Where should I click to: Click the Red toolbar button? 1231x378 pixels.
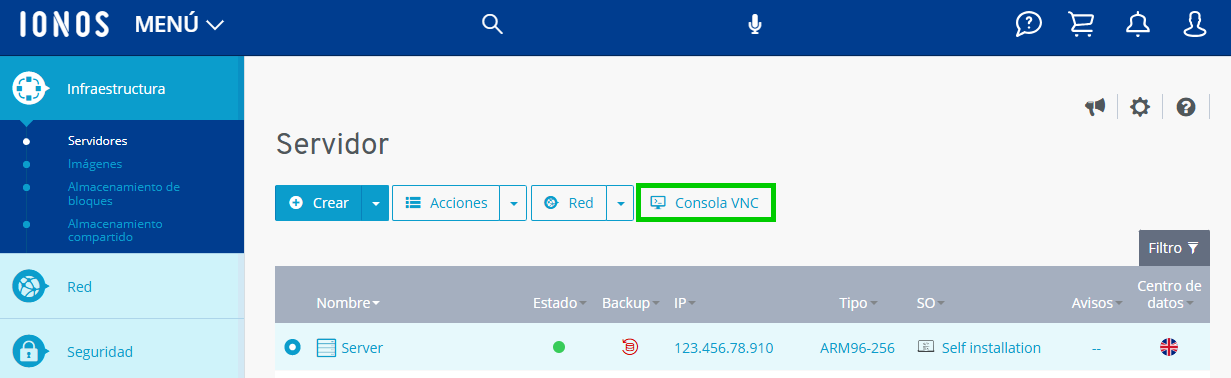pyautogui.click(x=568, y=203)
